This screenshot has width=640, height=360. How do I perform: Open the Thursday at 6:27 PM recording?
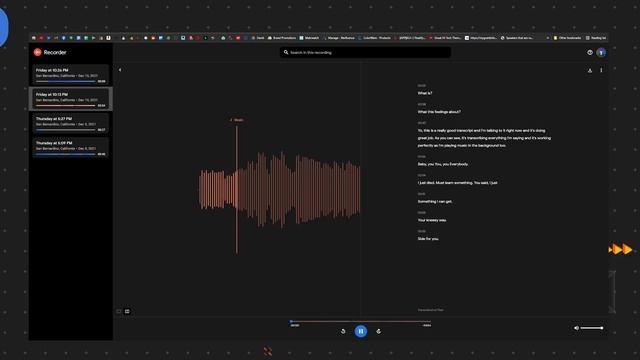[x=71, y=124]
